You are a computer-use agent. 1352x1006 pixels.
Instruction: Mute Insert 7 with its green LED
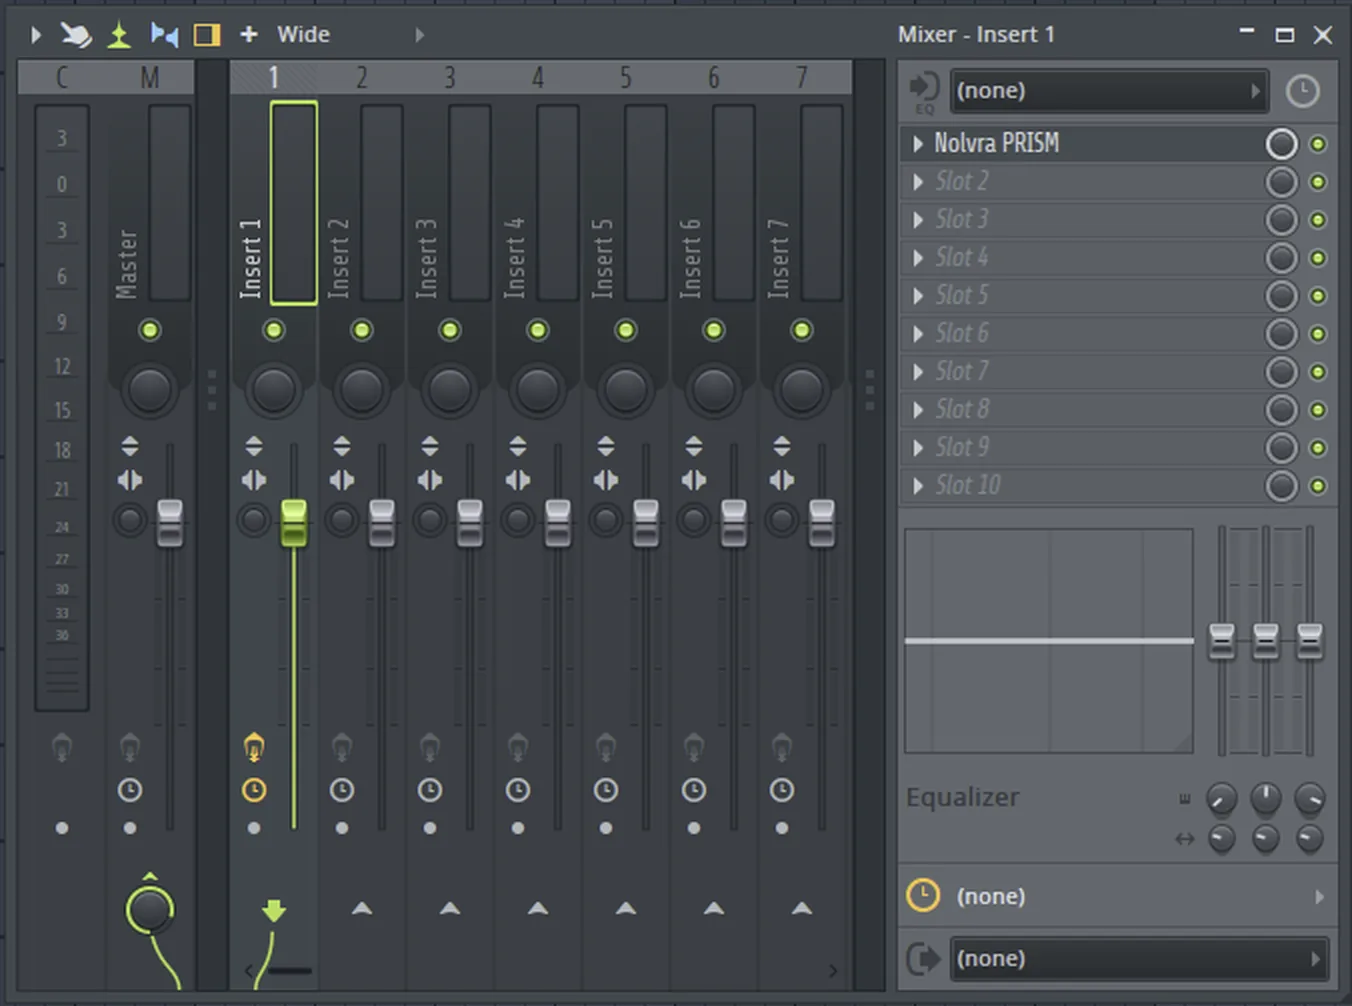point(802,330)
